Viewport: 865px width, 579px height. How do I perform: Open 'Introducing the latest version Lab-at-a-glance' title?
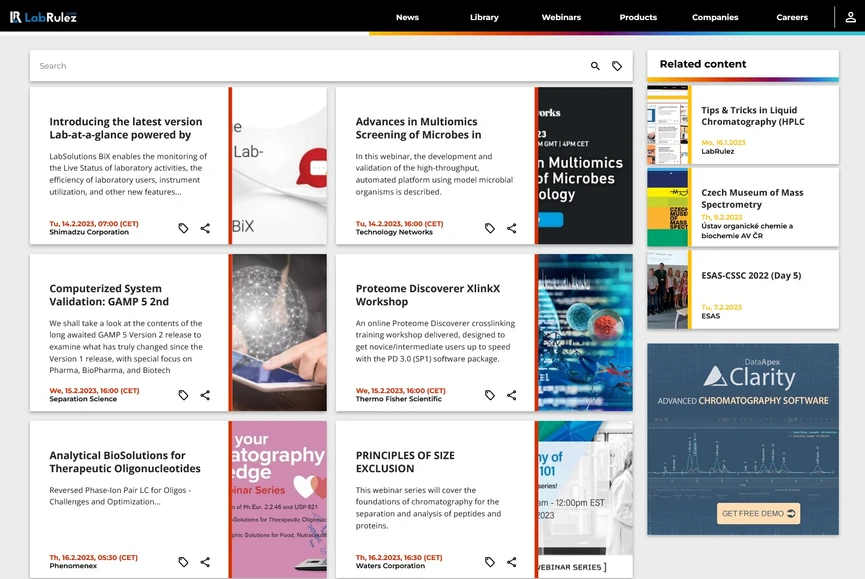tap(126, 128)
